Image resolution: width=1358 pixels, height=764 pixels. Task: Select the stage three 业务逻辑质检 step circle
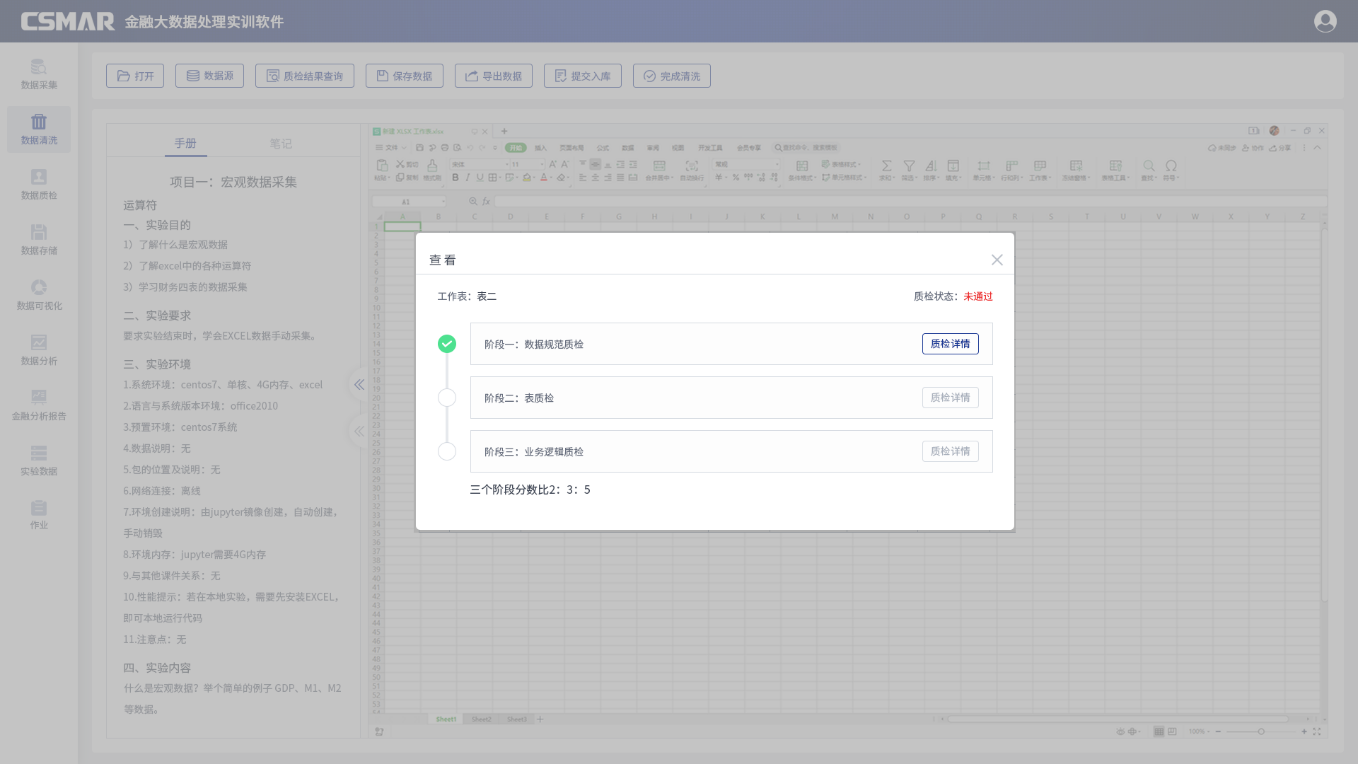coord(447,452)
